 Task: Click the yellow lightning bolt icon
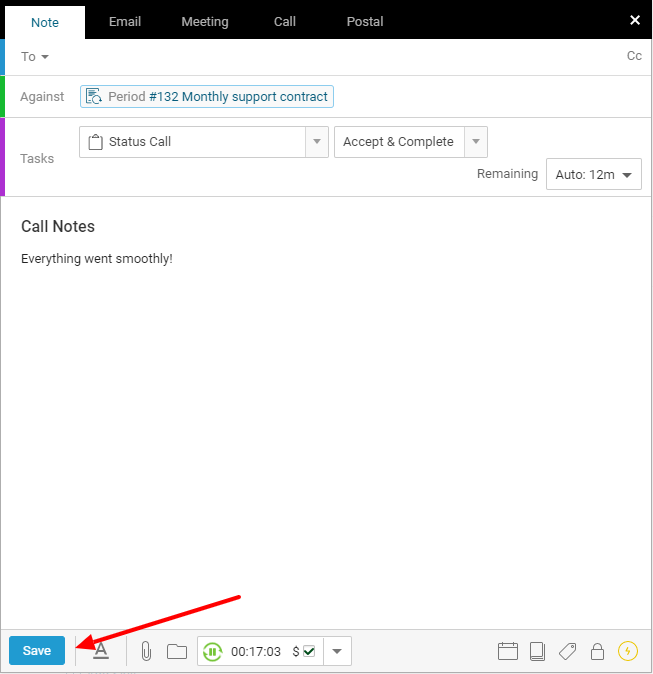point(628,652)
